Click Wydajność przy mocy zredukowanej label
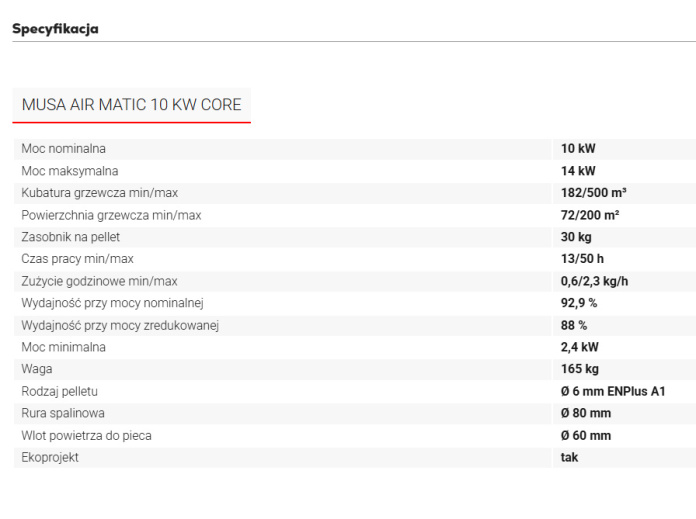696x519 pixels. point(120,325)
